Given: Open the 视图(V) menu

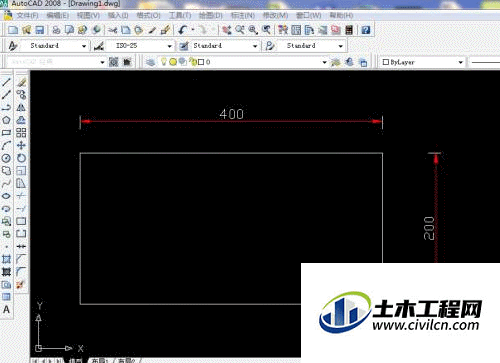Looking at the screenshot, I should pyautogui.click(x=88, y=15).
